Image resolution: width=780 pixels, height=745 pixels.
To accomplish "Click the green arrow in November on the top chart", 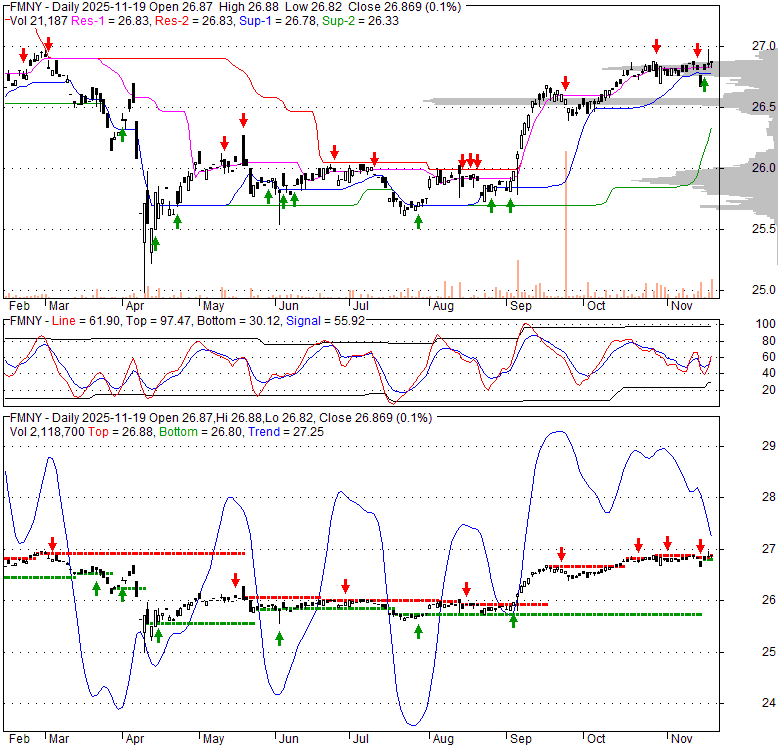I will click(704, 85).
